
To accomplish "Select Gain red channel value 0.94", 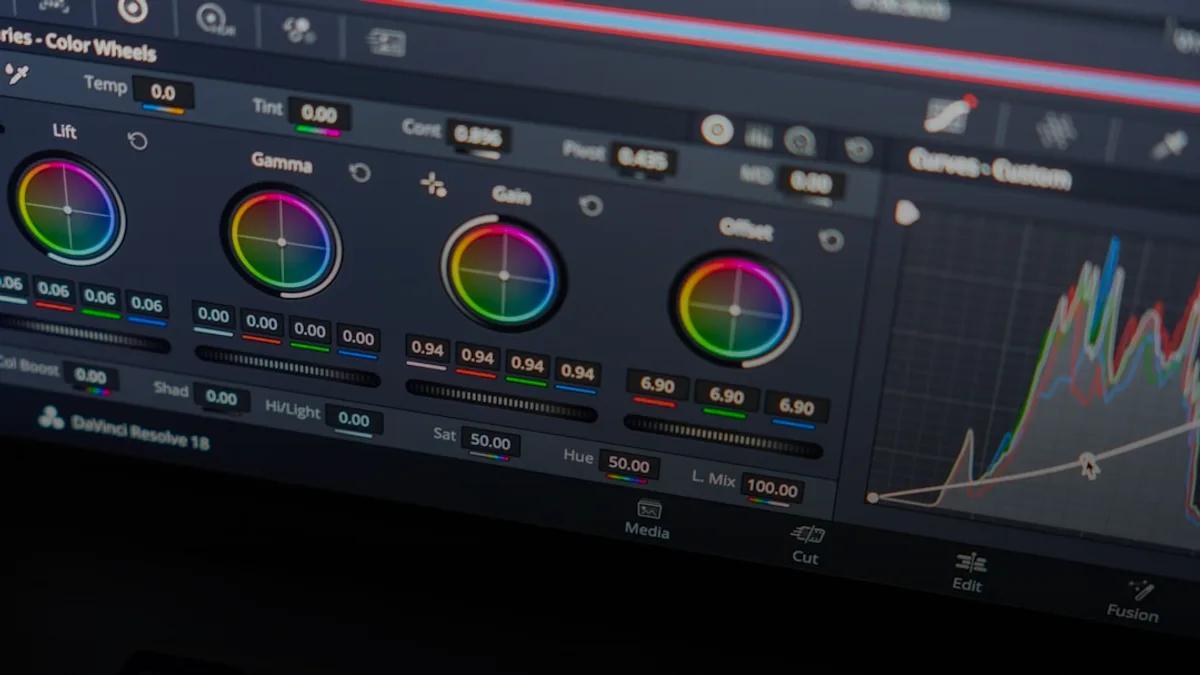I will point(477,357).
